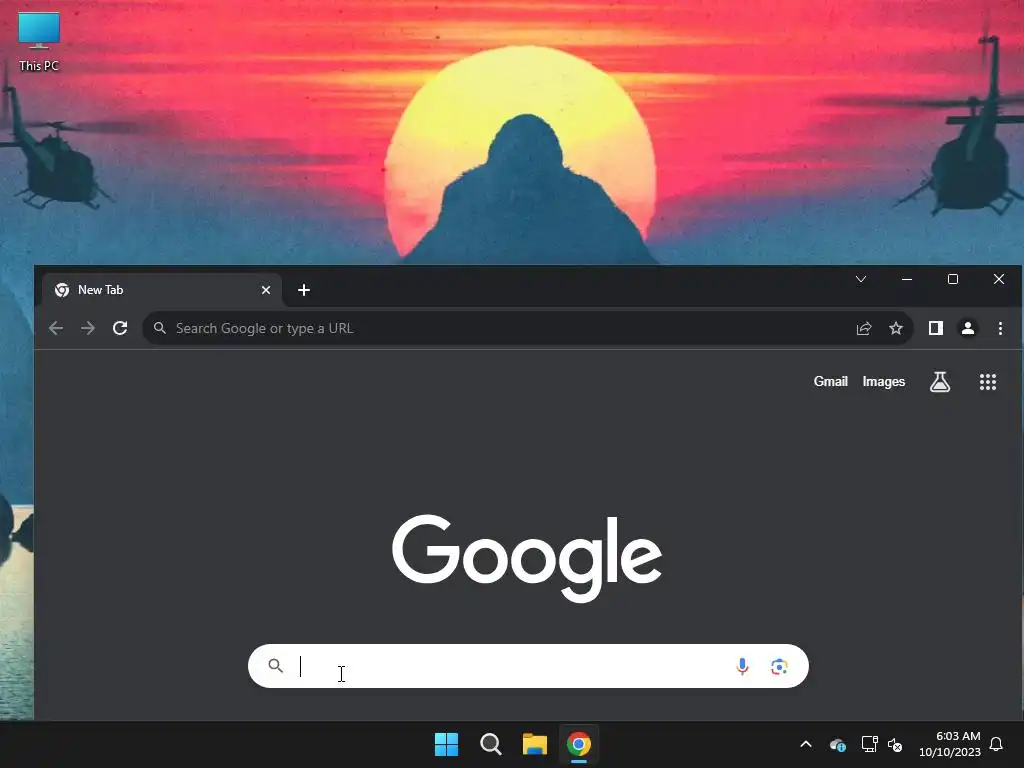This screenshot has height=768, width=1024.
Task: Go back with the back arrow
Action: coord(56,328)
